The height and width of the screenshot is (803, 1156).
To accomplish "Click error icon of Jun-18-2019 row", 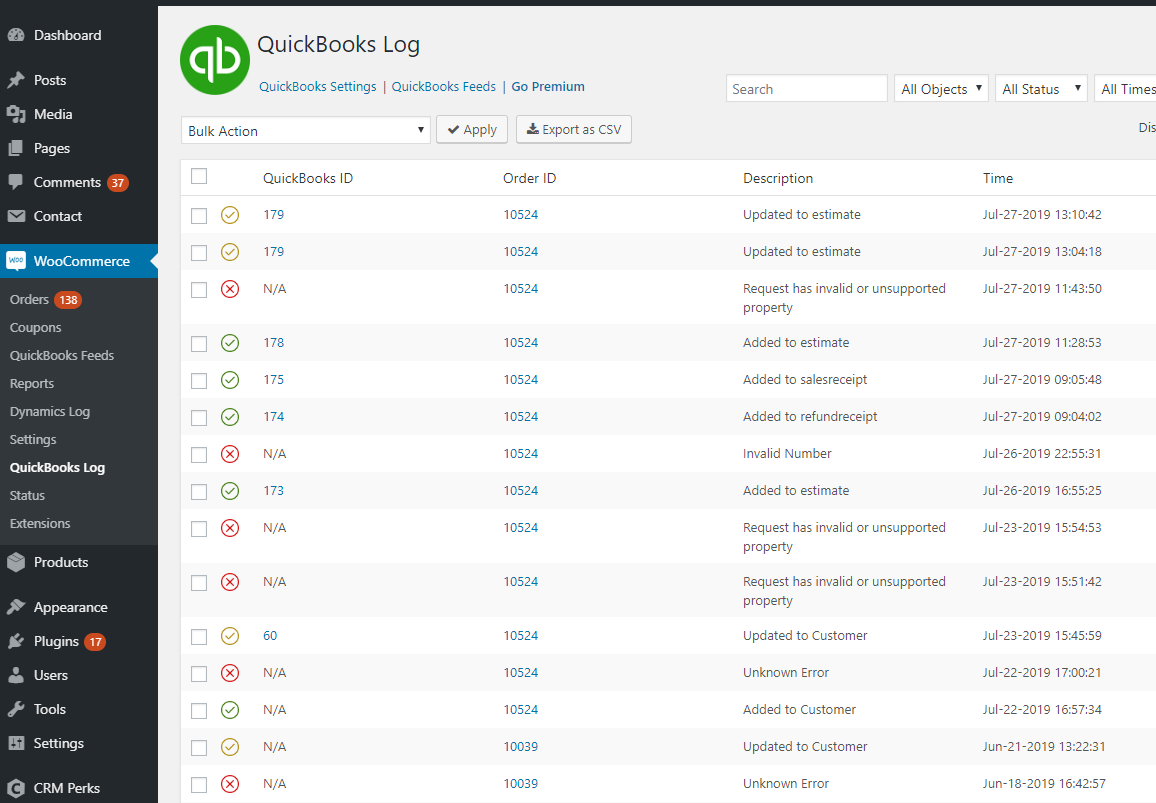I will tap(230, 784).
